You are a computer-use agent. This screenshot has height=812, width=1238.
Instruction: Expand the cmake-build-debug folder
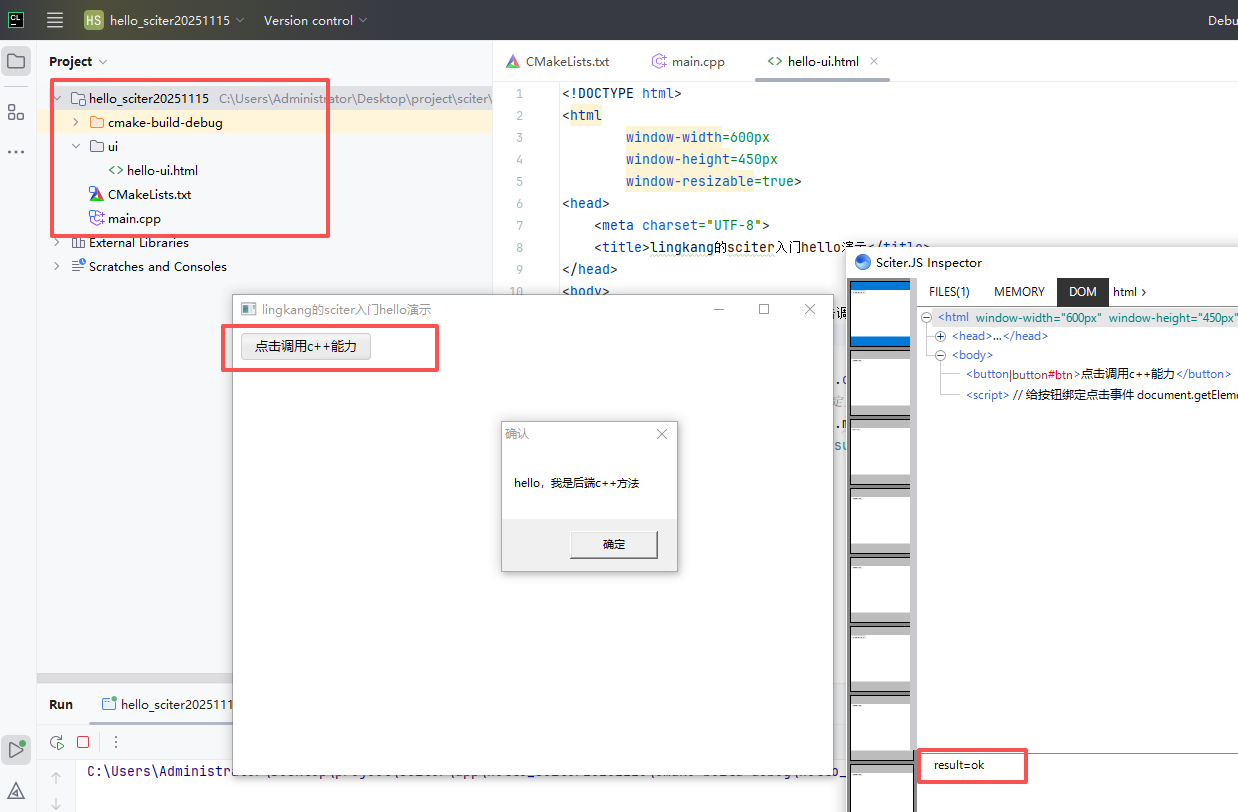[76, 123]
